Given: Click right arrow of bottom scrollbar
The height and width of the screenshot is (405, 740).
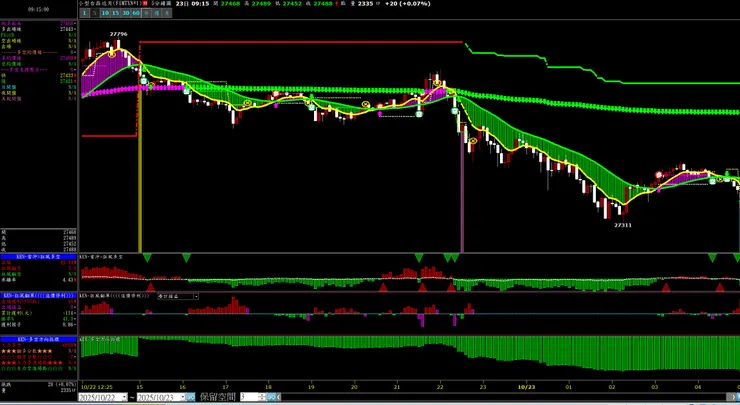Looking at the screenshot, I should 734,397.
